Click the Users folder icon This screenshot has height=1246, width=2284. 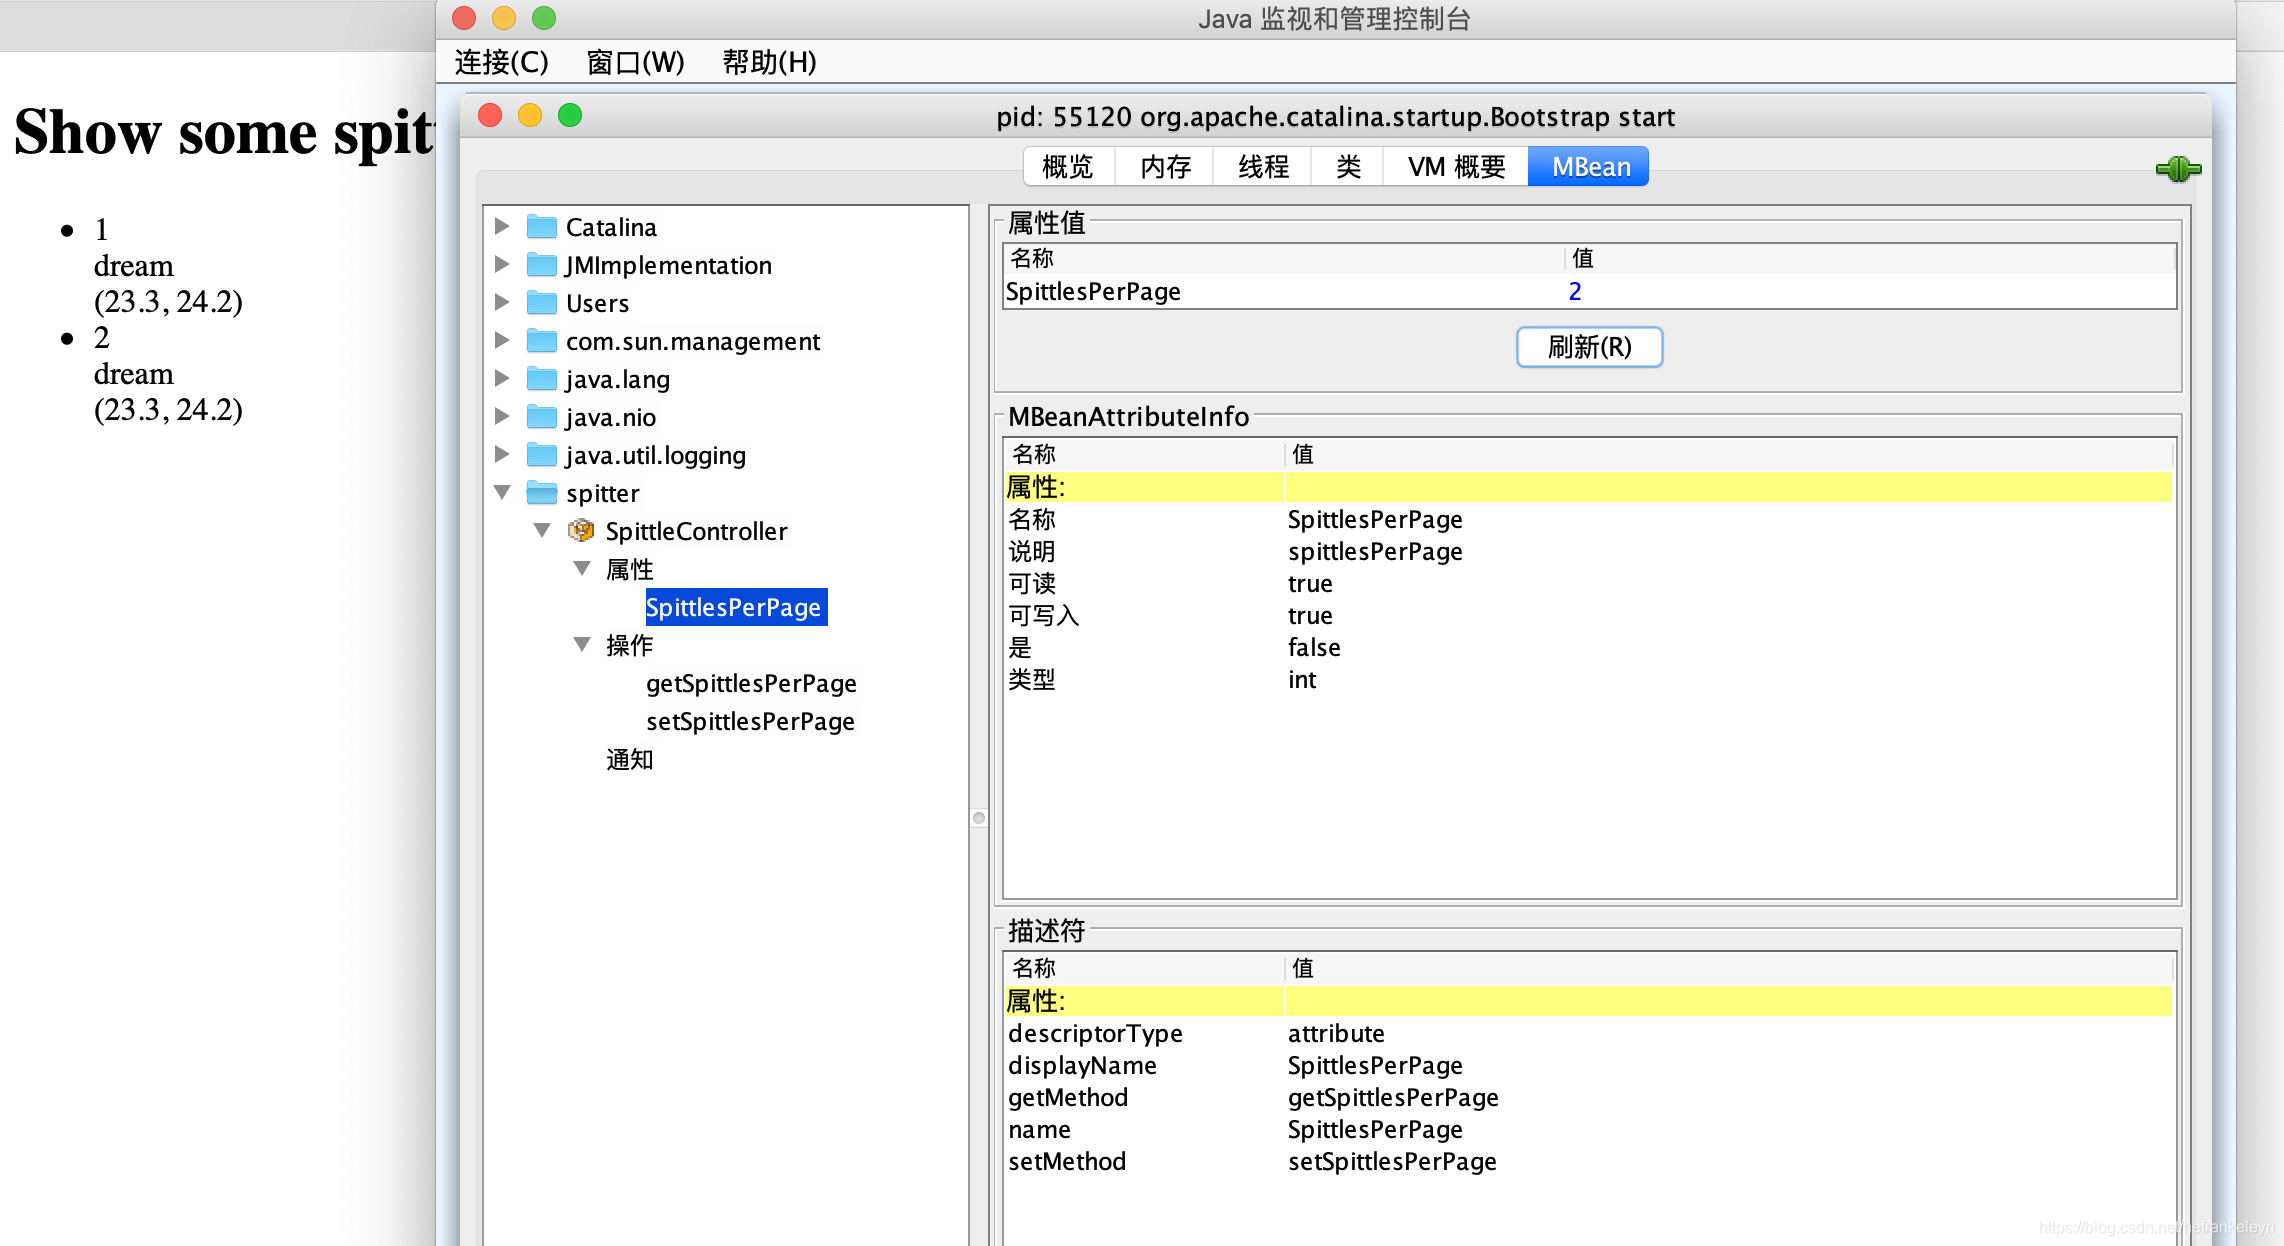click(x=541, y=303)
